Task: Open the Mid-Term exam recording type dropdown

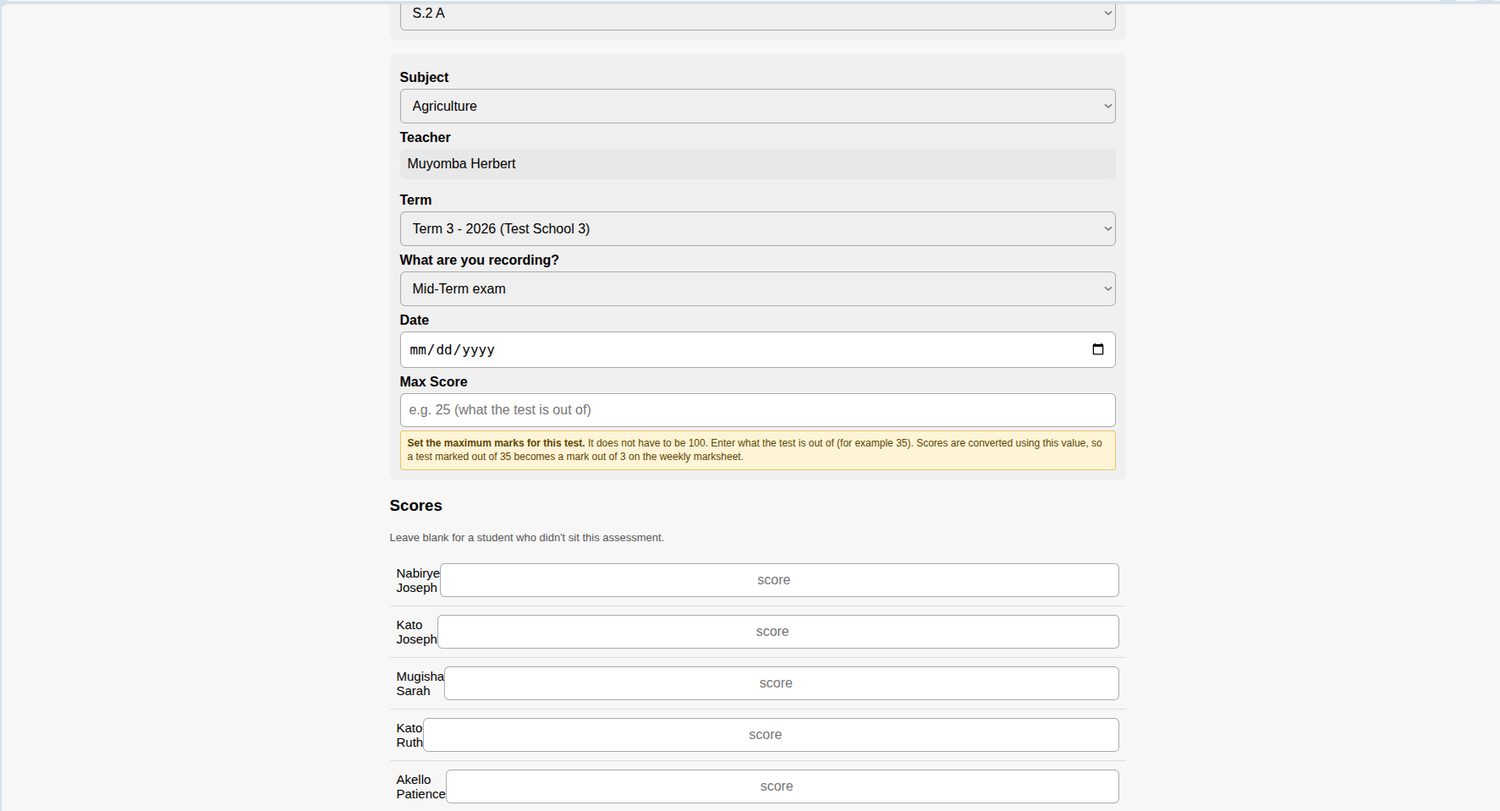Action: tap(757, 289)
